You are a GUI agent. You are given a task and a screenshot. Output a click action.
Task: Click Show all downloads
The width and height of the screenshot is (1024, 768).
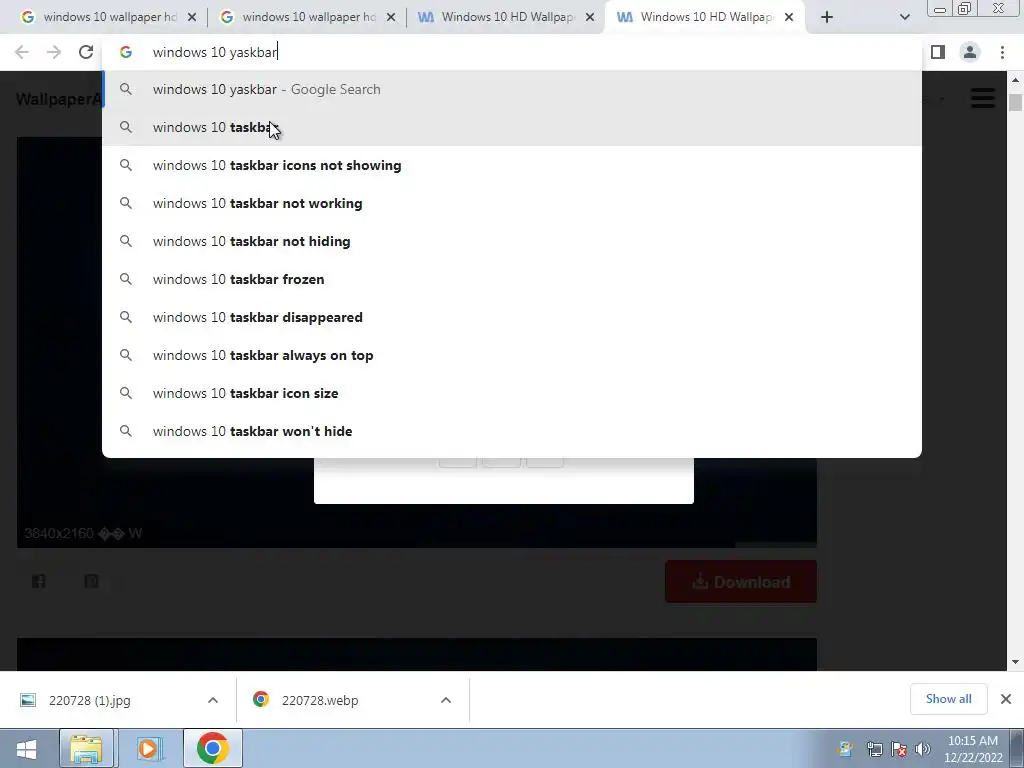click(948, 699)
